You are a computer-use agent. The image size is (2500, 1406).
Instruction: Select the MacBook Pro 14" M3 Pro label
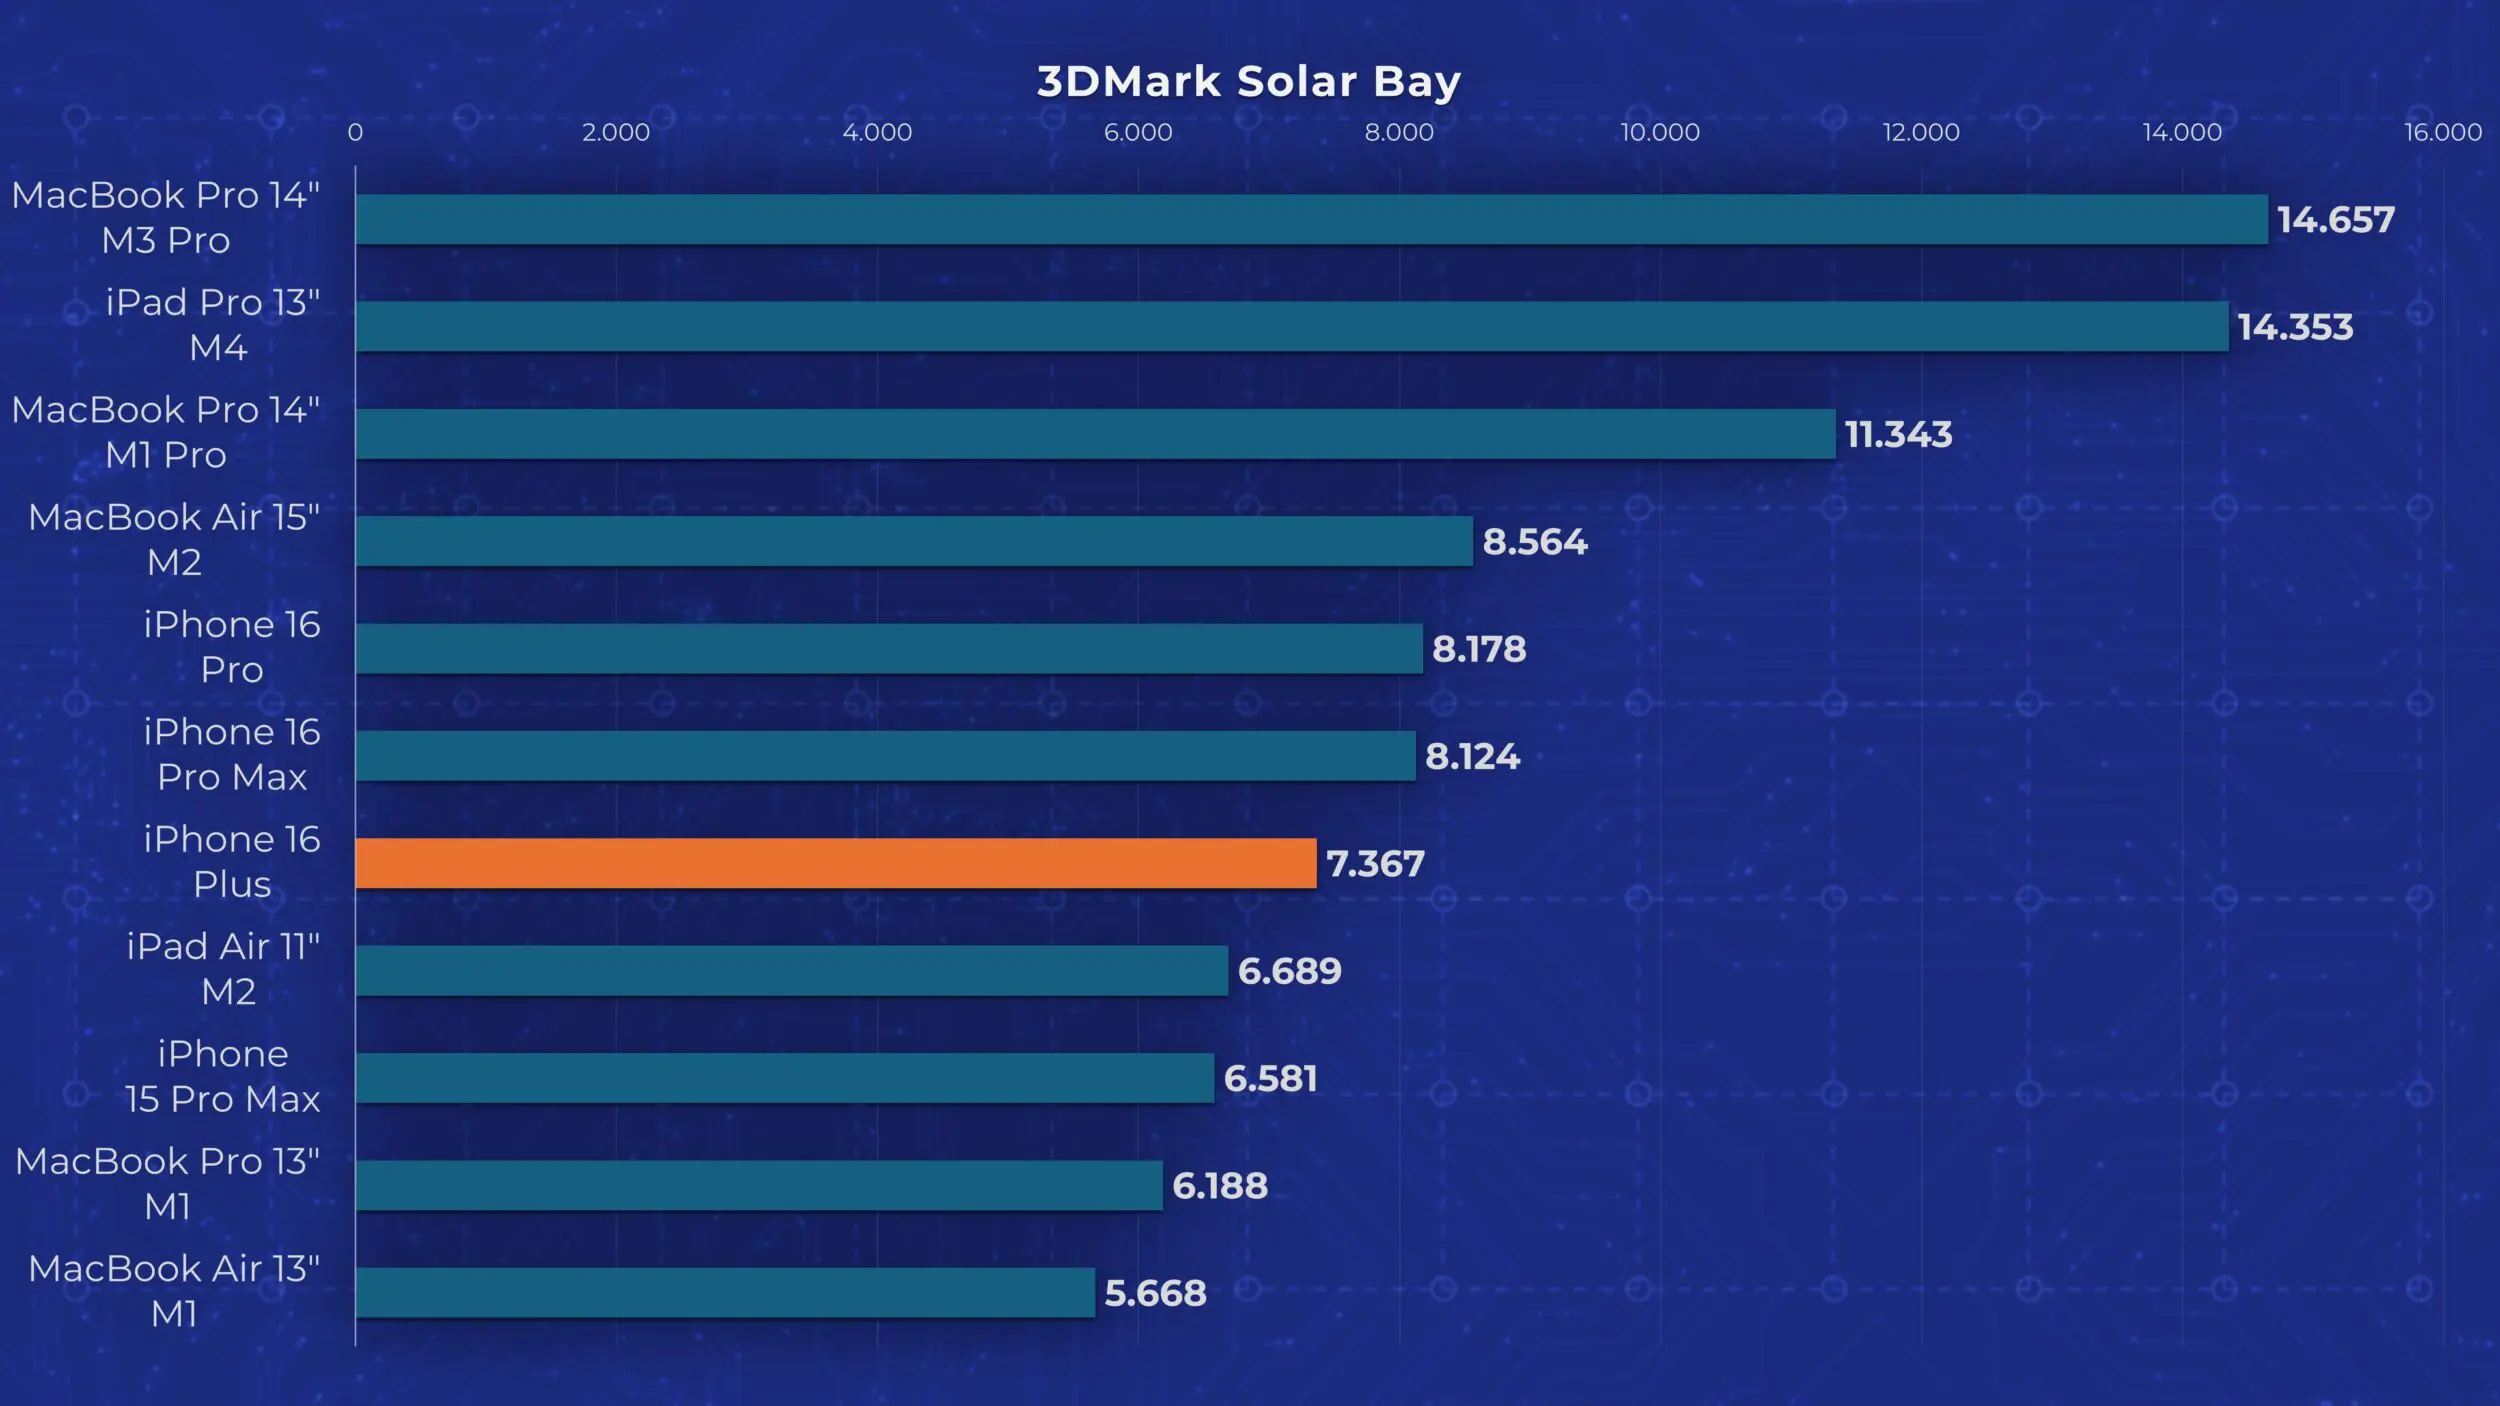click(166, 218)
